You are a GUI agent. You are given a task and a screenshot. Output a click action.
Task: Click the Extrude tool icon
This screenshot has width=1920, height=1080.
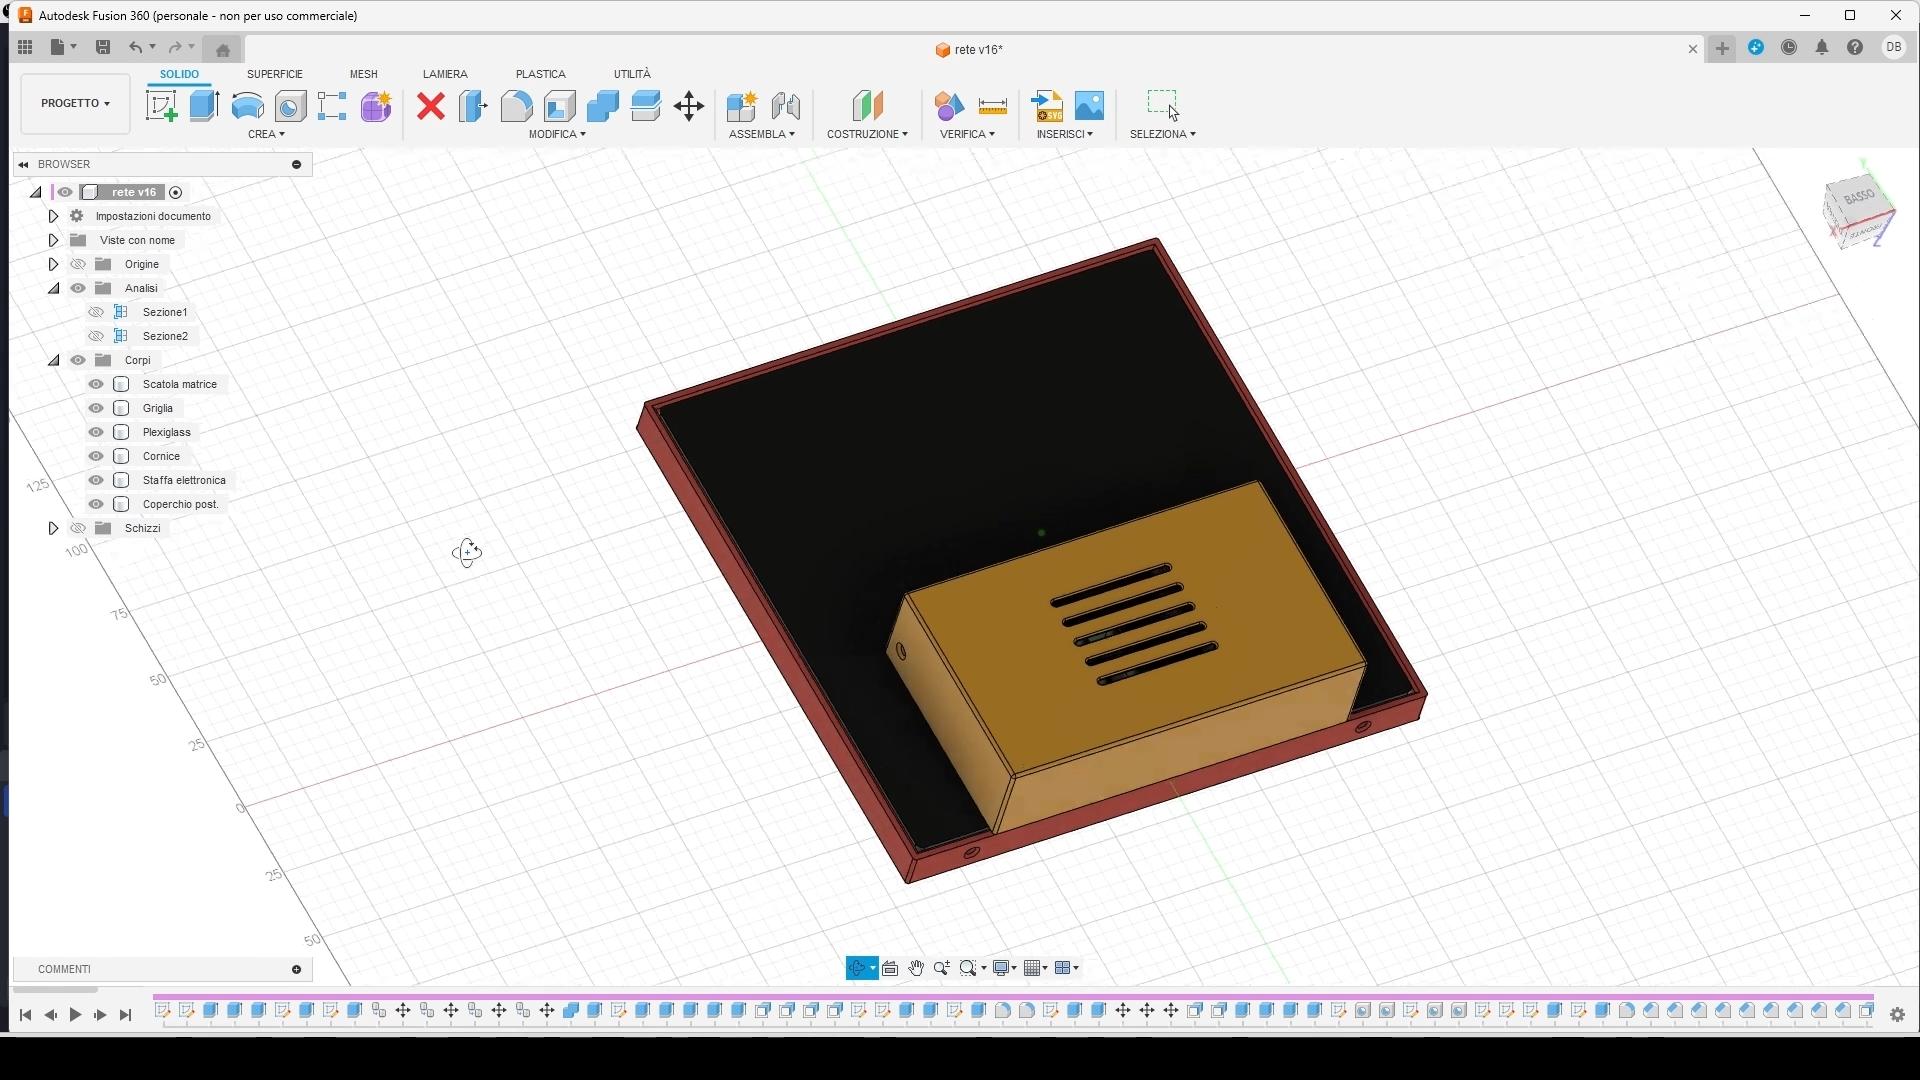204,106
